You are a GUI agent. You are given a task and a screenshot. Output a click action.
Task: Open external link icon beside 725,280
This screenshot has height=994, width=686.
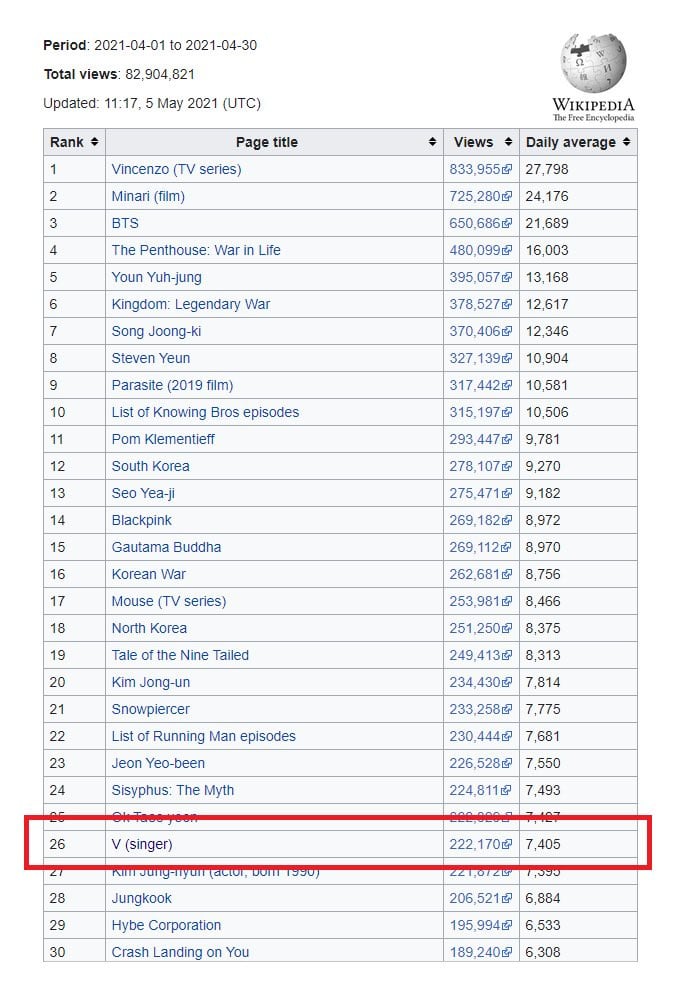tap(507, 197)
